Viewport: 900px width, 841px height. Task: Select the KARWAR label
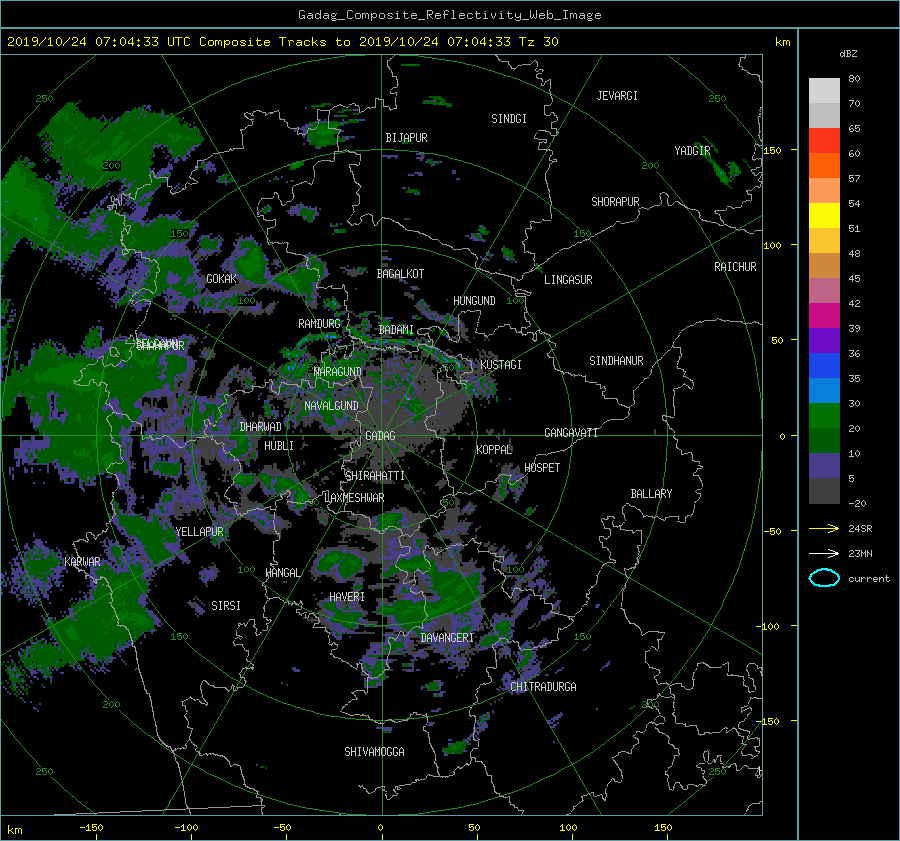coord(83,562)
